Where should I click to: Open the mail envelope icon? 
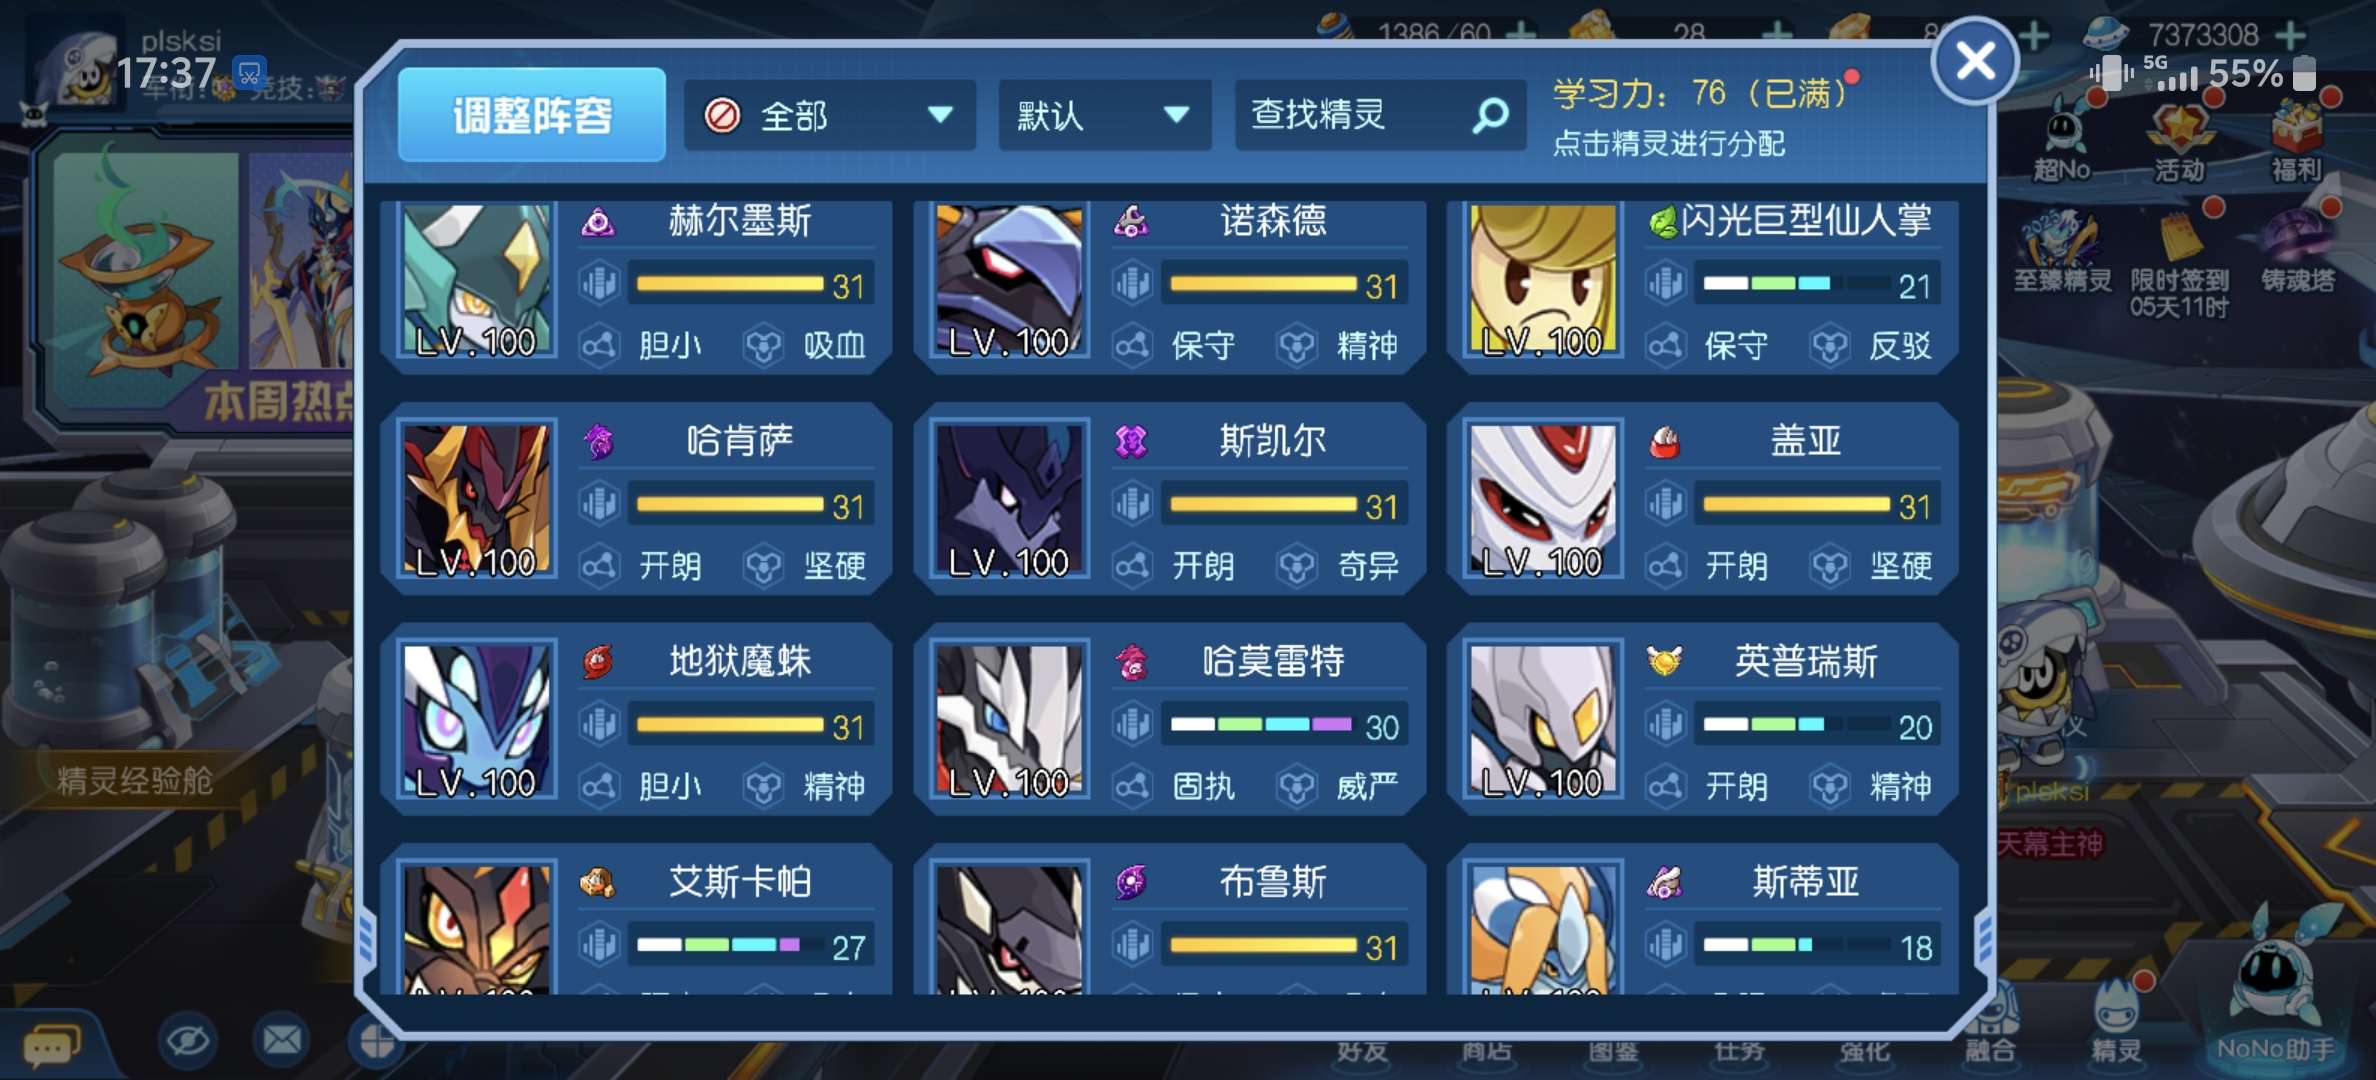click(x=282, y=1041)
